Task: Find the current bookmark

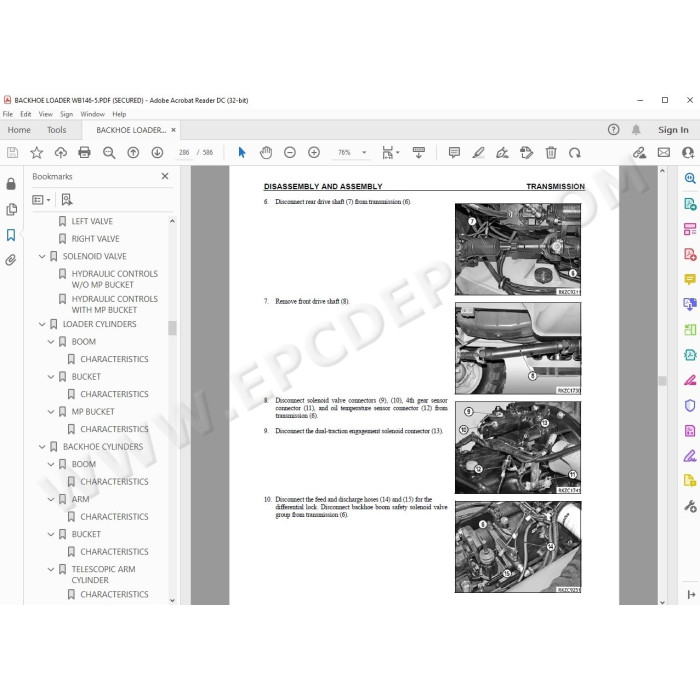Action: tap(67, 200)
